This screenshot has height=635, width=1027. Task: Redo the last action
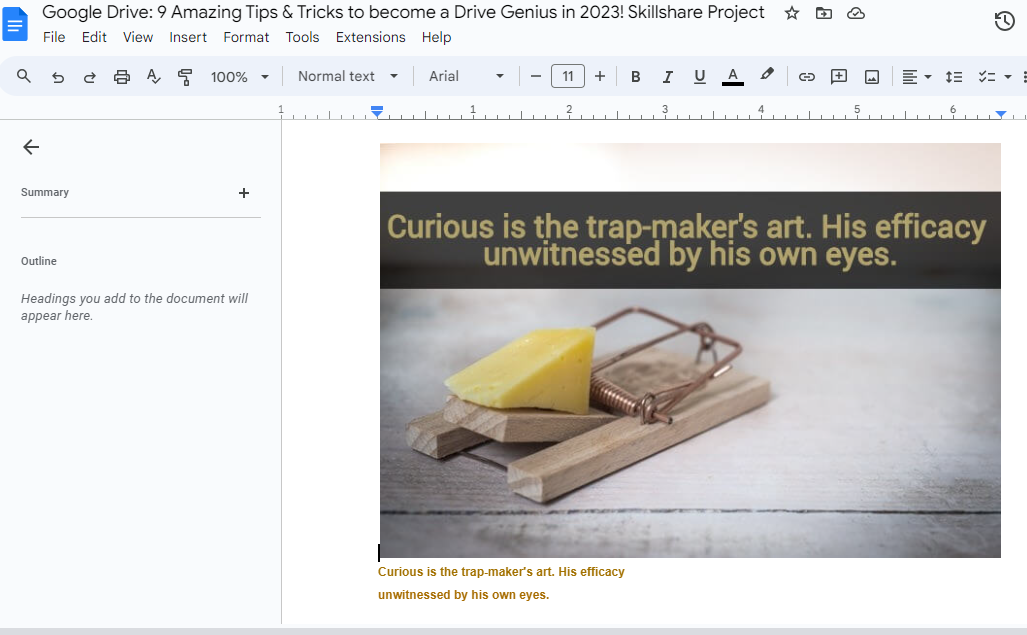click(x=90, y=77)
